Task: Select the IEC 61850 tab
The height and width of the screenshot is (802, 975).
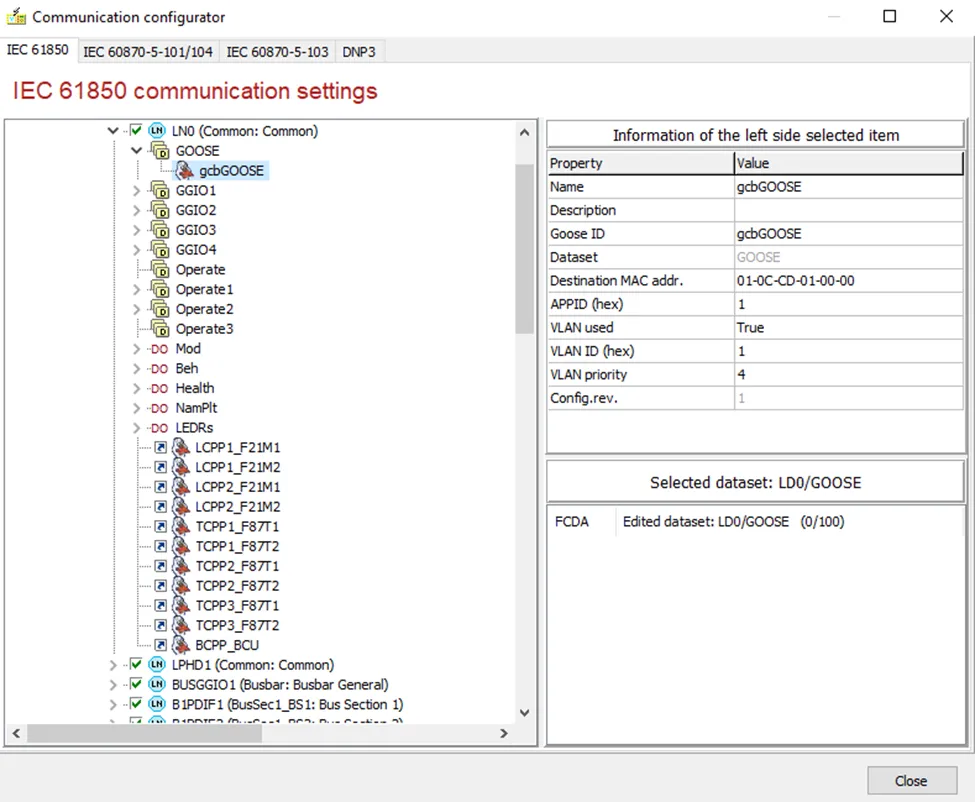Action: (x=38, y=50)
